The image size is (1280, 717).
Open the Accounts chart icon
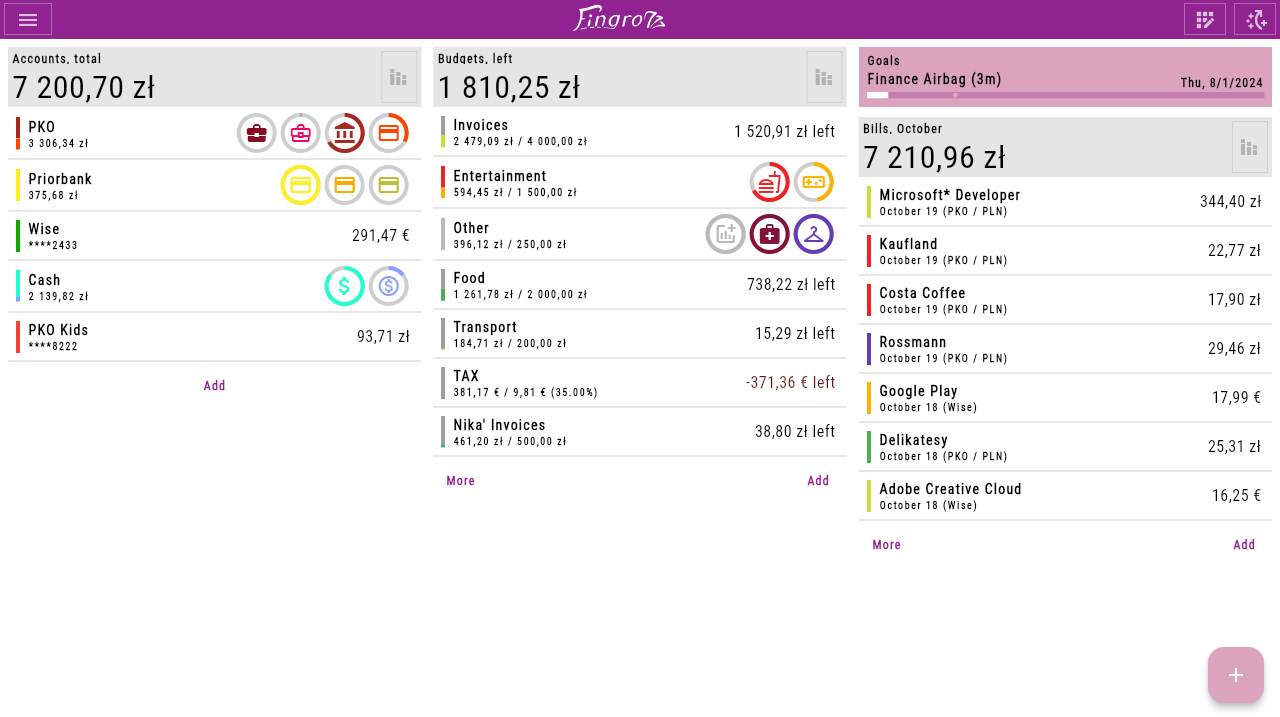coord(399,77)
